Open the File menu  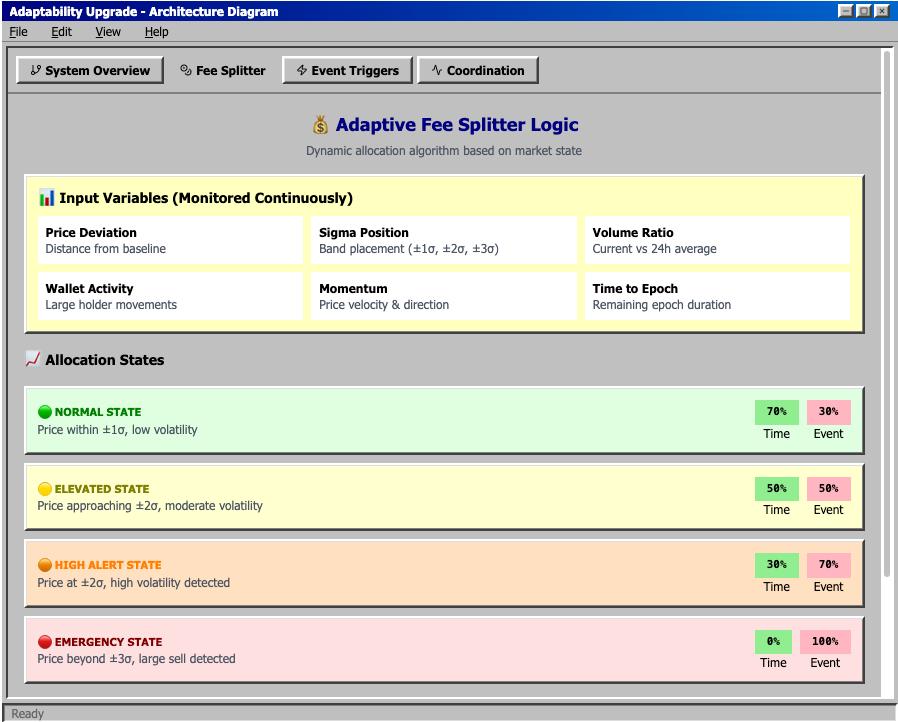click(18, 32)
